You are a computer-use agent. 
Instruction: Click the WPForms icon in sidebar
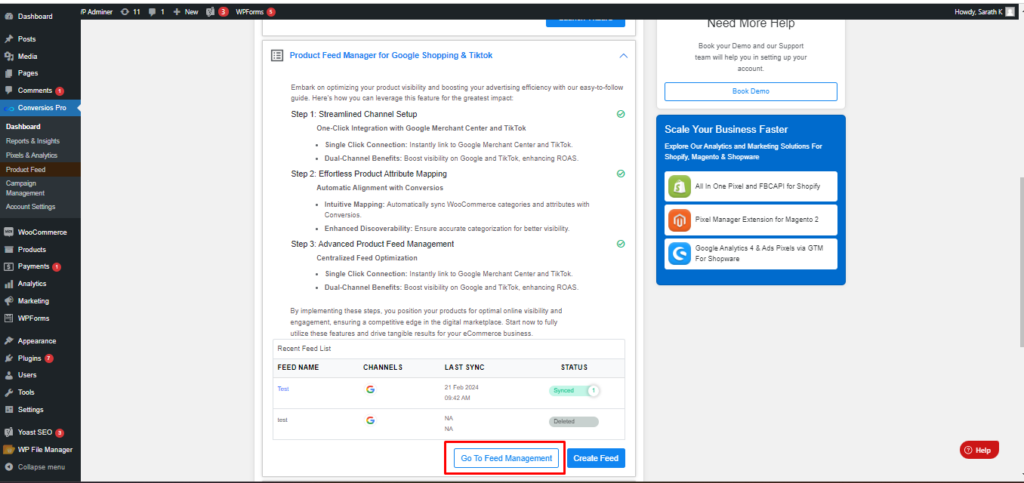point(8,319)
